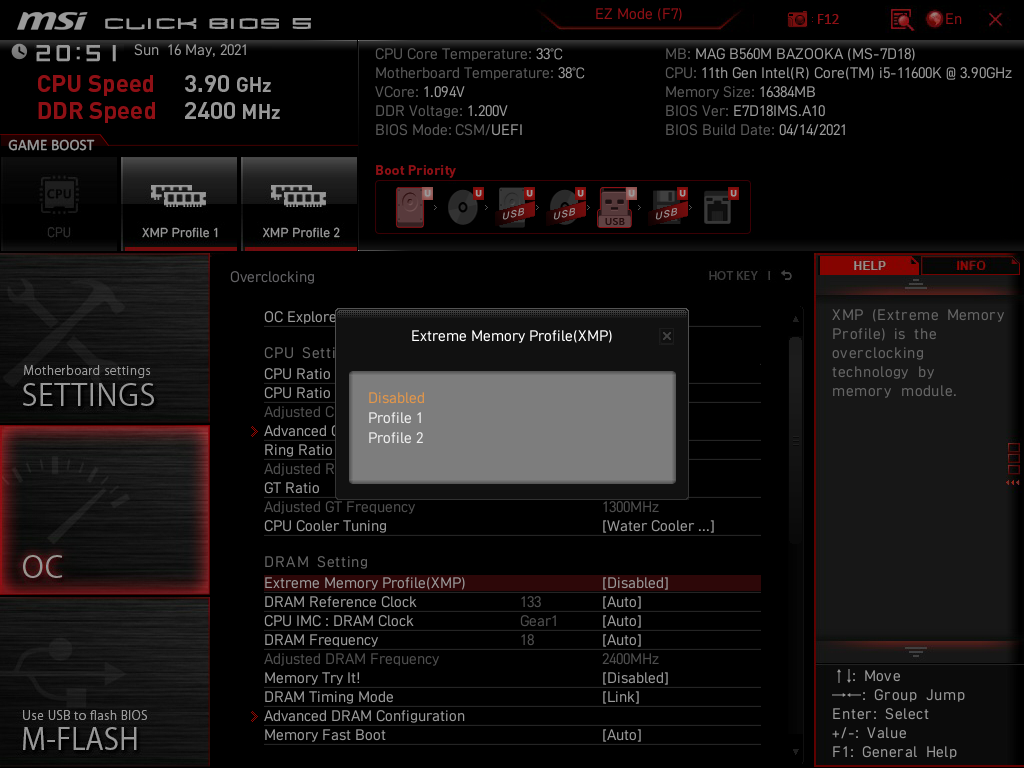Click the Adjusted GT Frequency 1300MHz value
1024x768 pixels.
tap(630, 507)
